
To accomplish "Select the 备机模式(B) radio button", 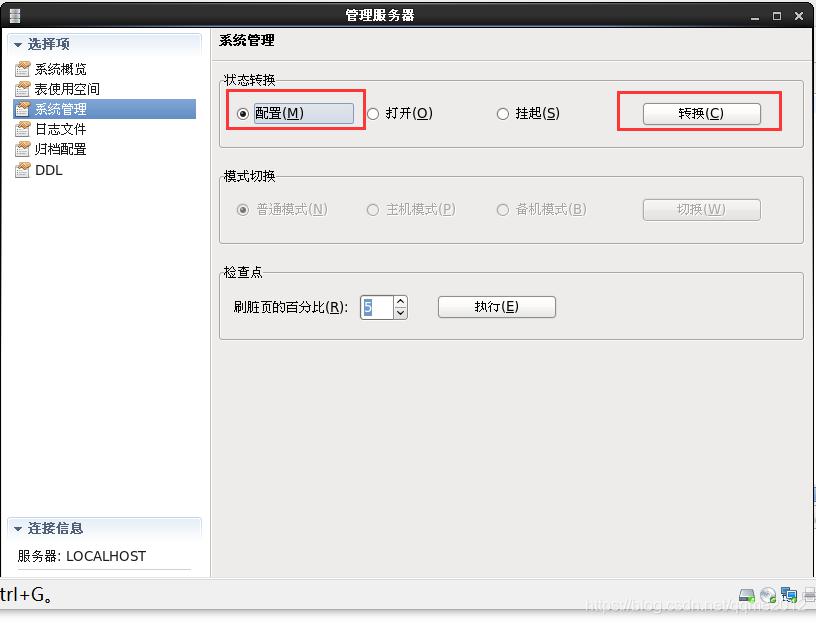I will click(502, 210).
